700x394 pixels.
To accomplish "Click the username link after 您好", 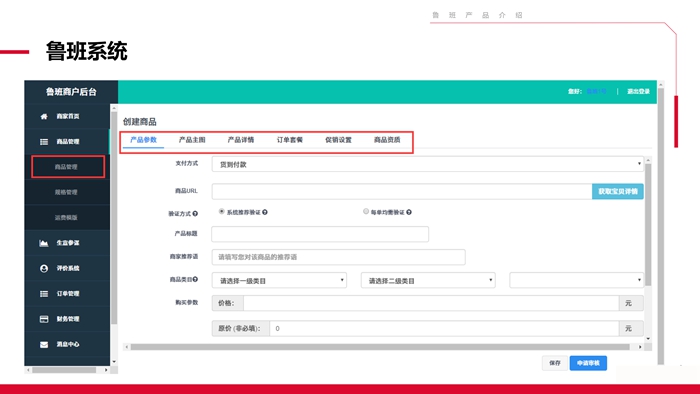I will [596, 91].
